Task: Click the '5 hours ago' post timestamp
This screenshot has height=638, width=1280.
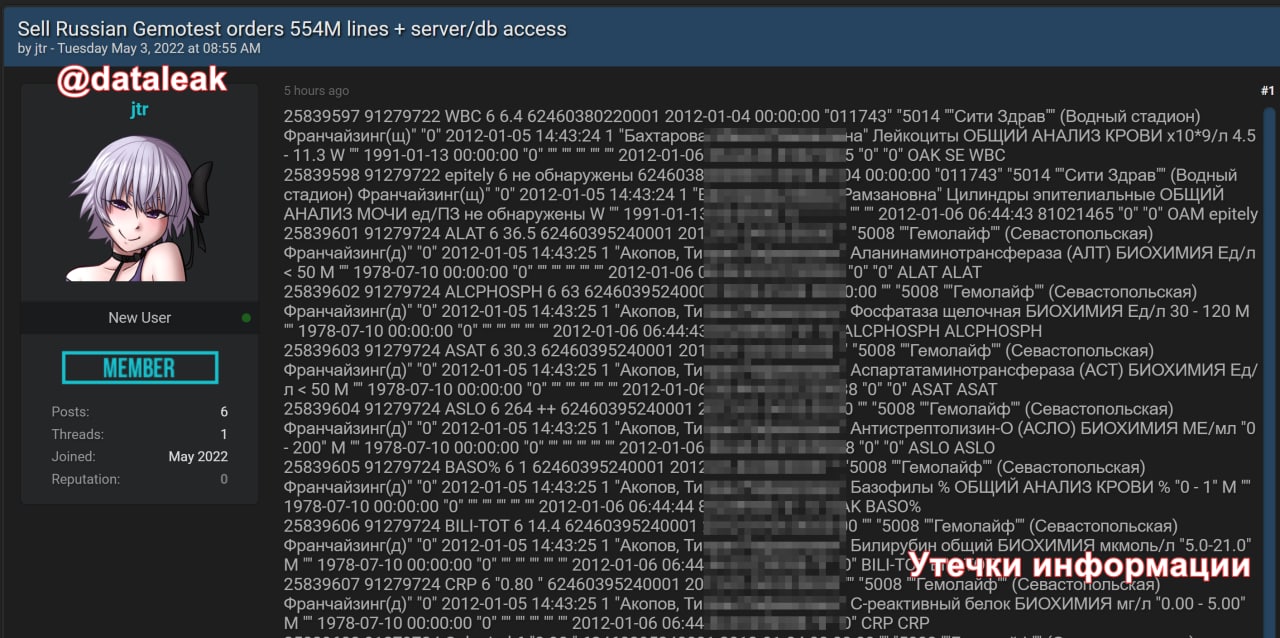Action: click(x=316, y=91)
